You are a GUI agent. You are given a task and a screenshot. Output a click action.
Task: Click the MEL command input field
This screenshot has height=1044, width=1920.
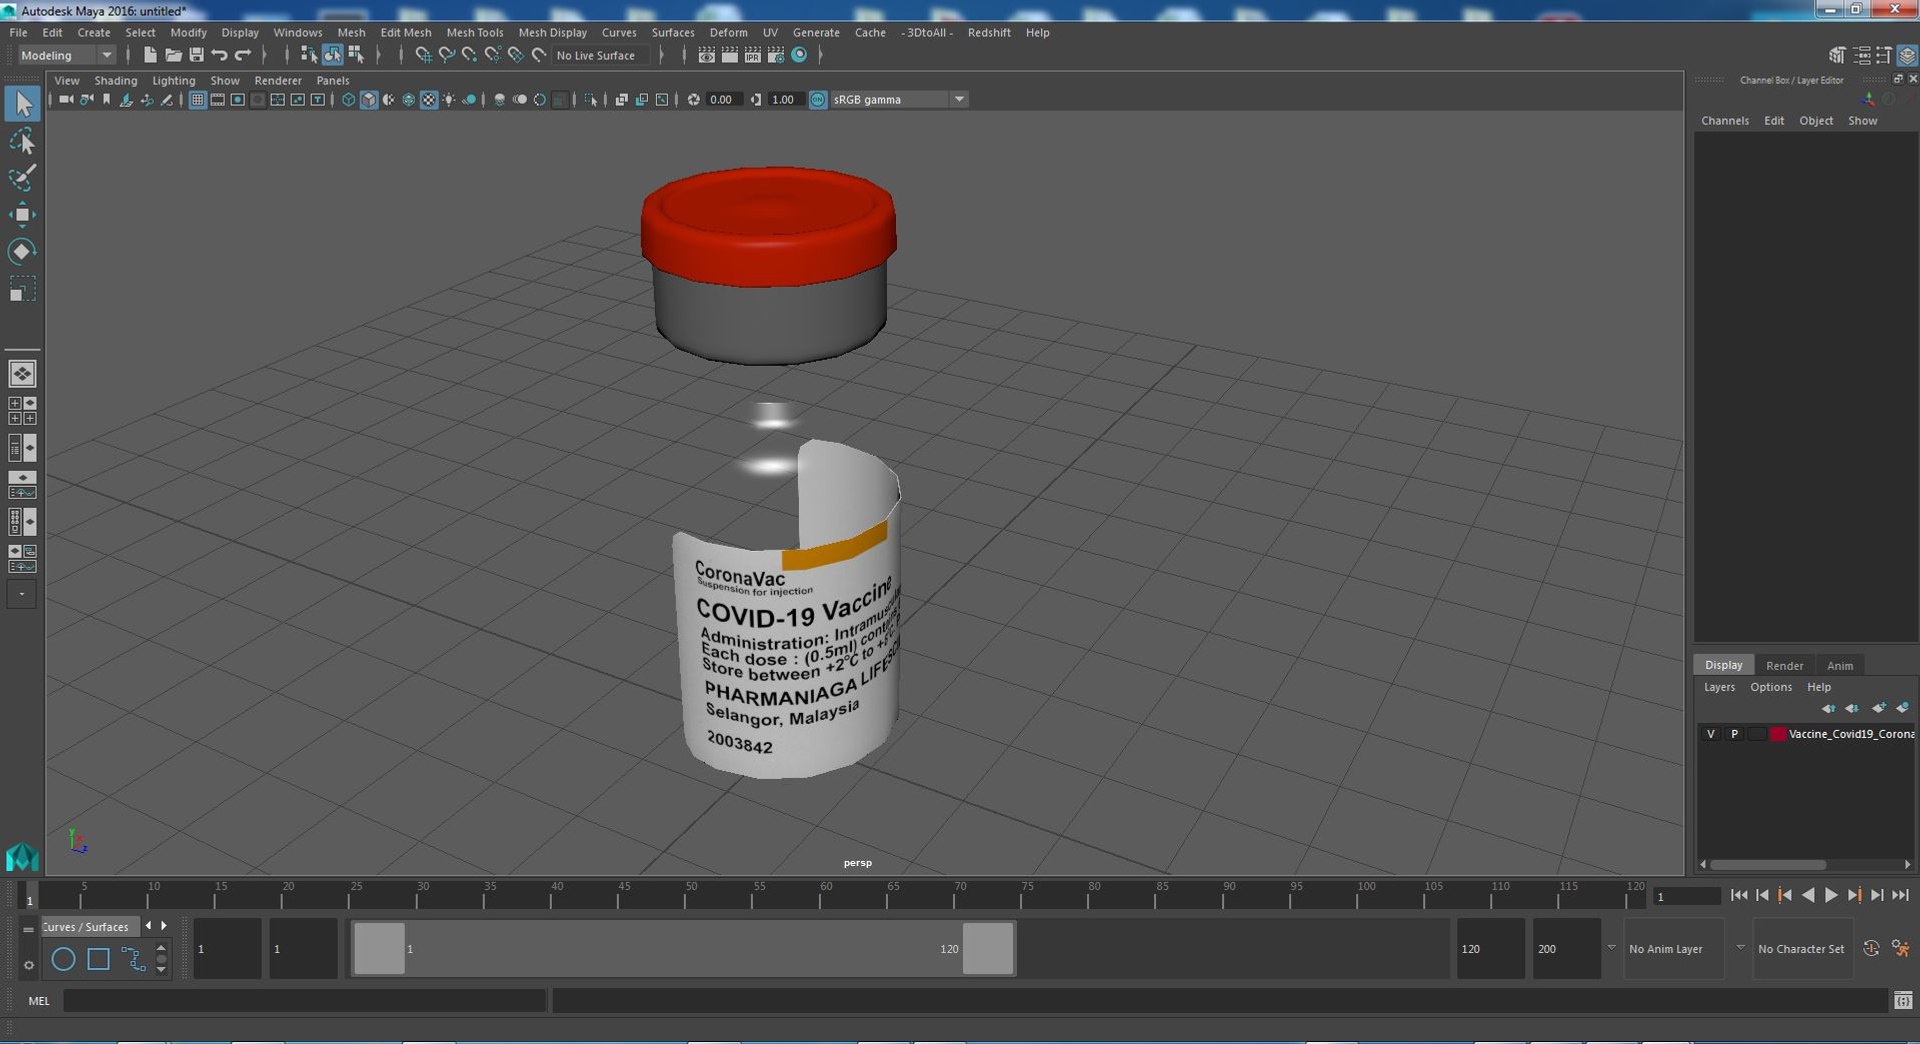pyautogui.click(x=305, y=1000)
